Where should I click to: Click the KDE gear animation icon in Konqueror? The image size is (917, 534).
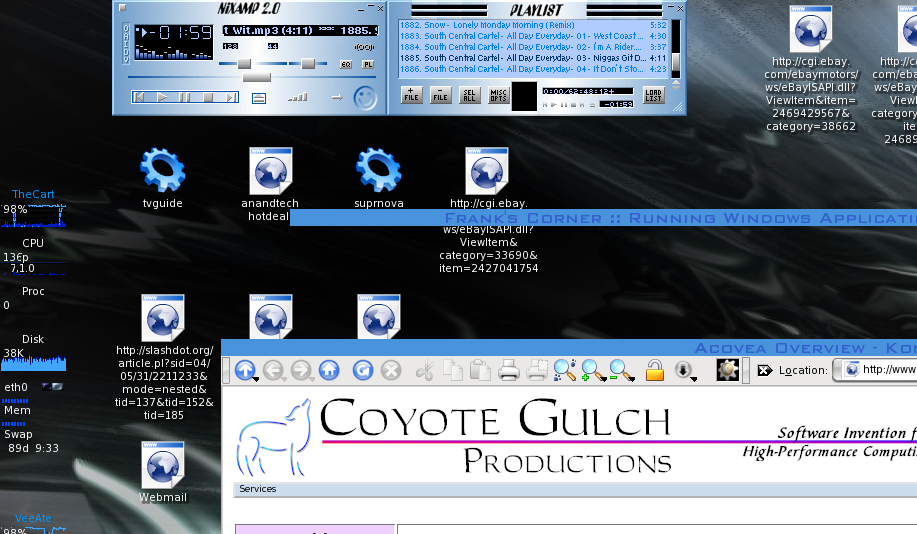coord(728,370)
